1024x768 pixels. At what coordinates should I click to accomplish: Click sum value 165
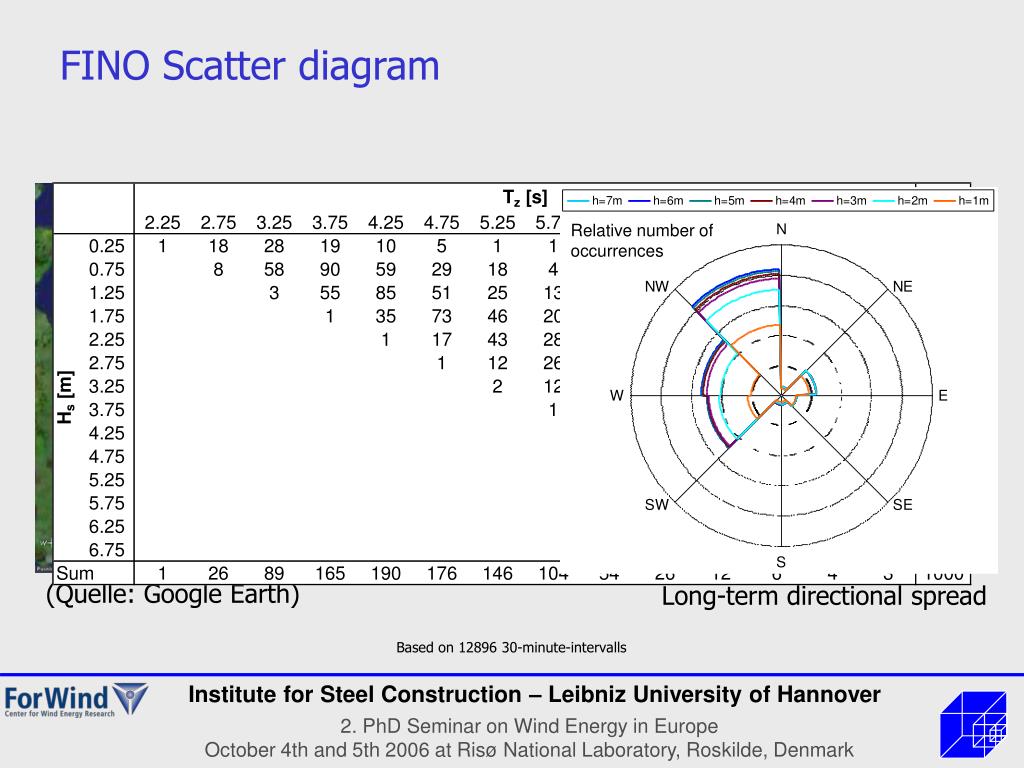click(330, 573)
